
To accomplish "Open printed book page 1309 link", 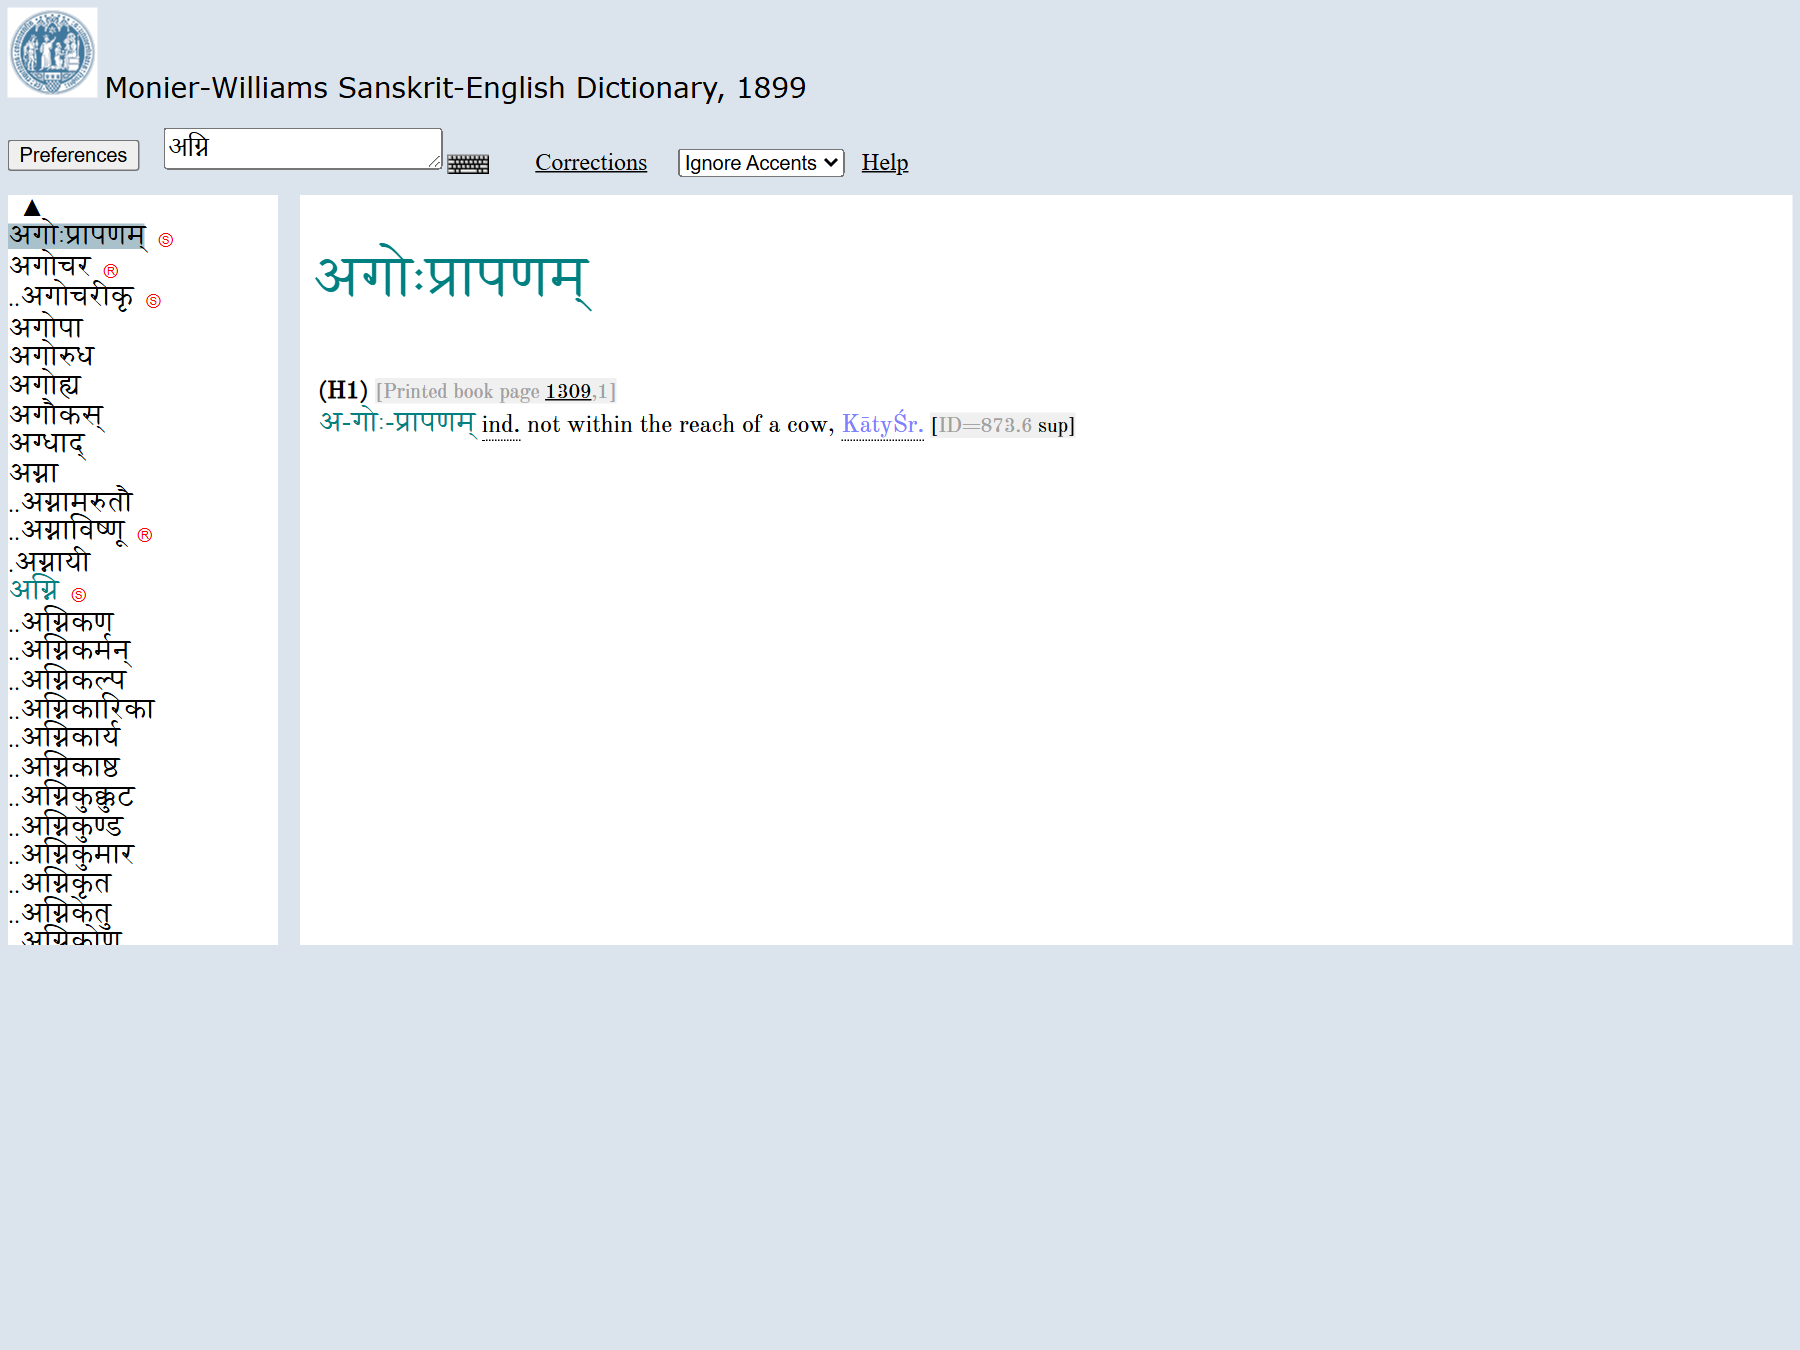I will click(568, 391).
